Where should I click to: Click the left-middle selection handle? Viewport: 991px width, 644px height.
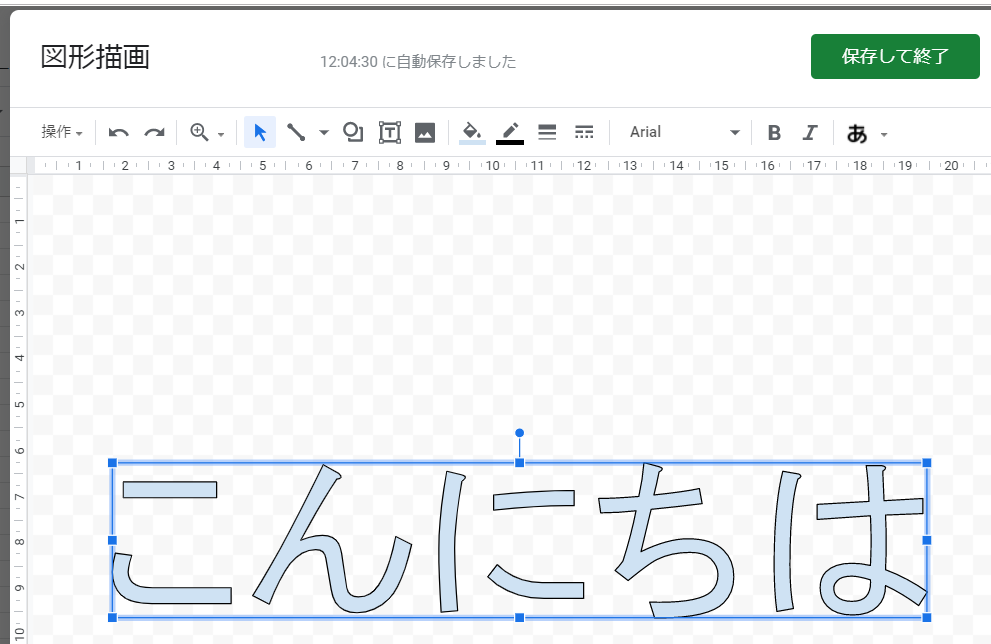tap(112, 540)
